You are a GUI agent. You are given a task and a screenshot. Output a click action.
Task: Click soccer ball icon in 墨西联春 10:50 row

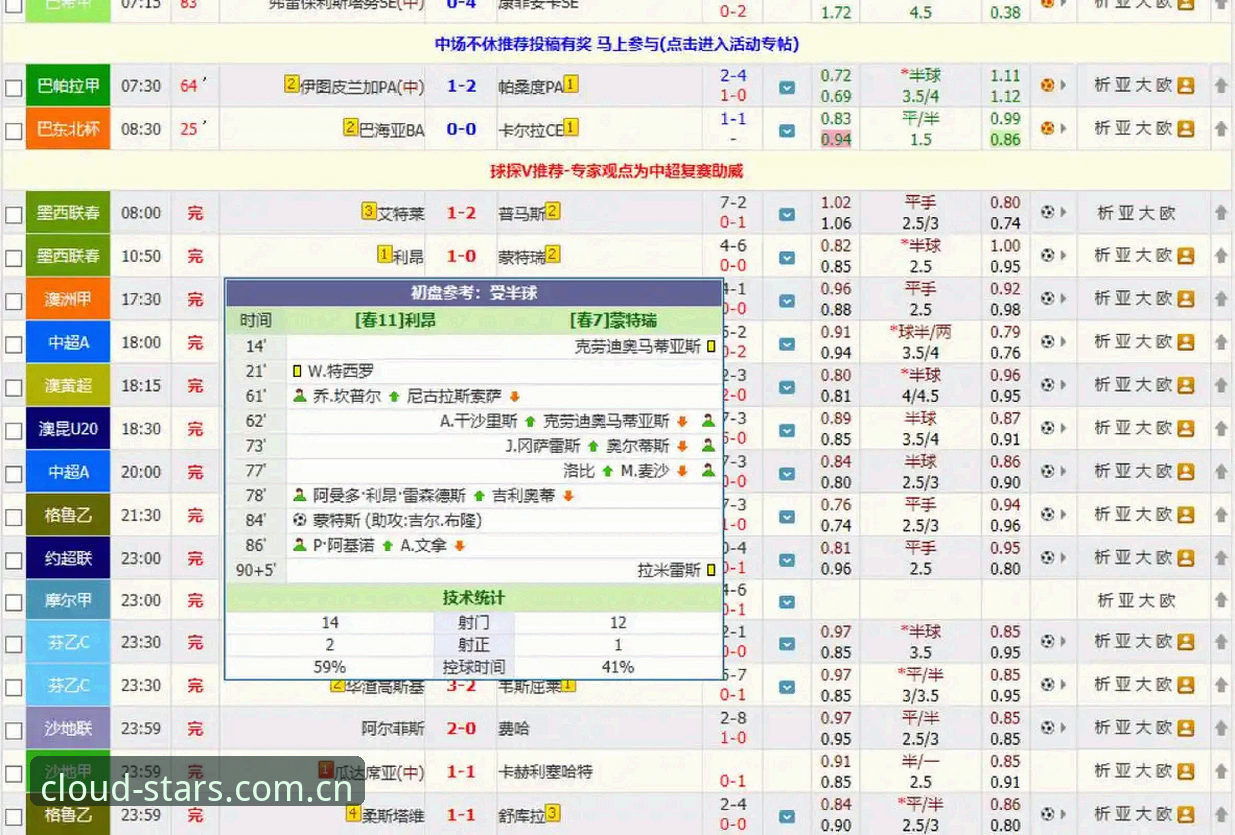pos(1047,255)
